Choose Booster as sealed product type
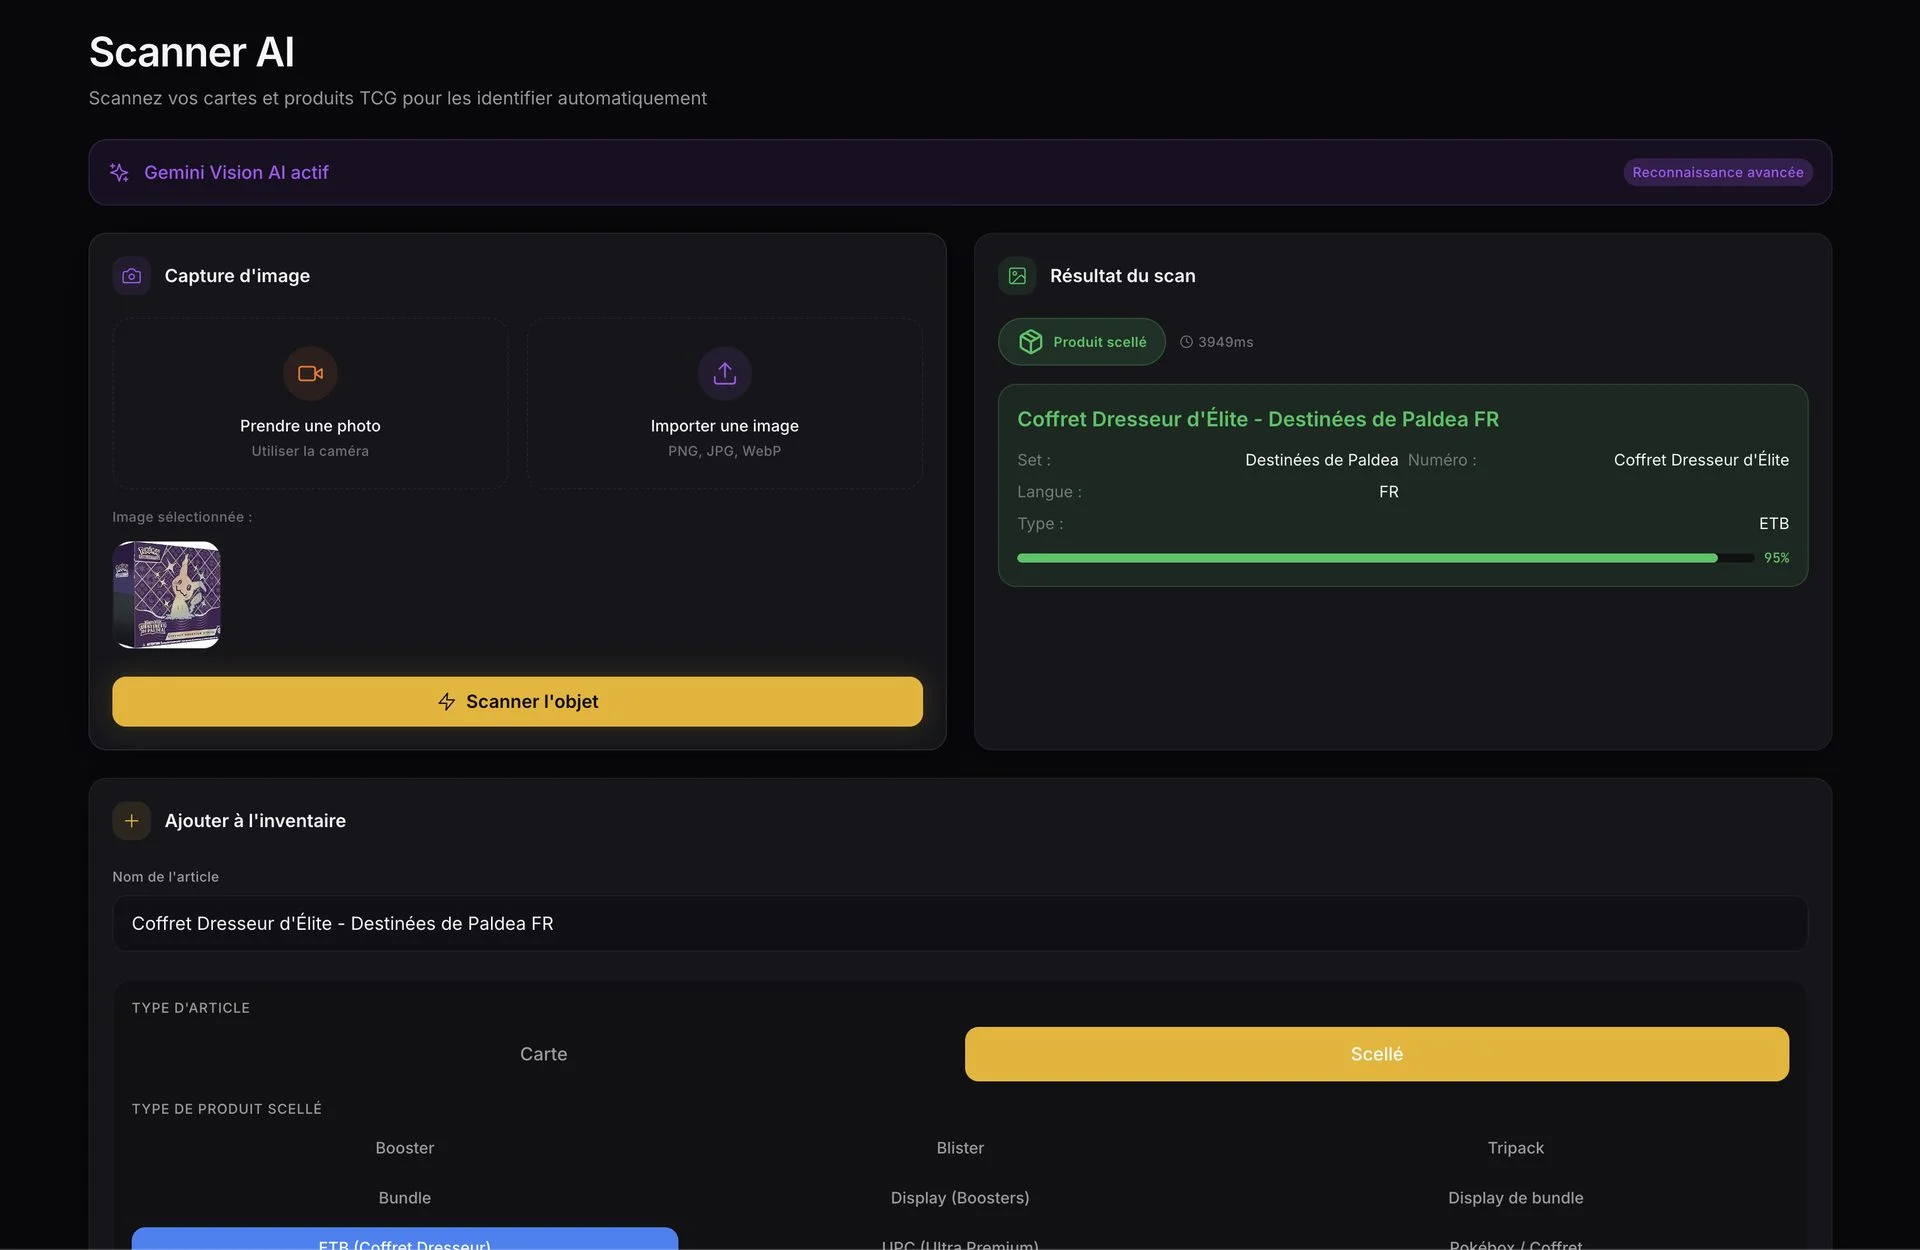 (x=404, y=1148)
